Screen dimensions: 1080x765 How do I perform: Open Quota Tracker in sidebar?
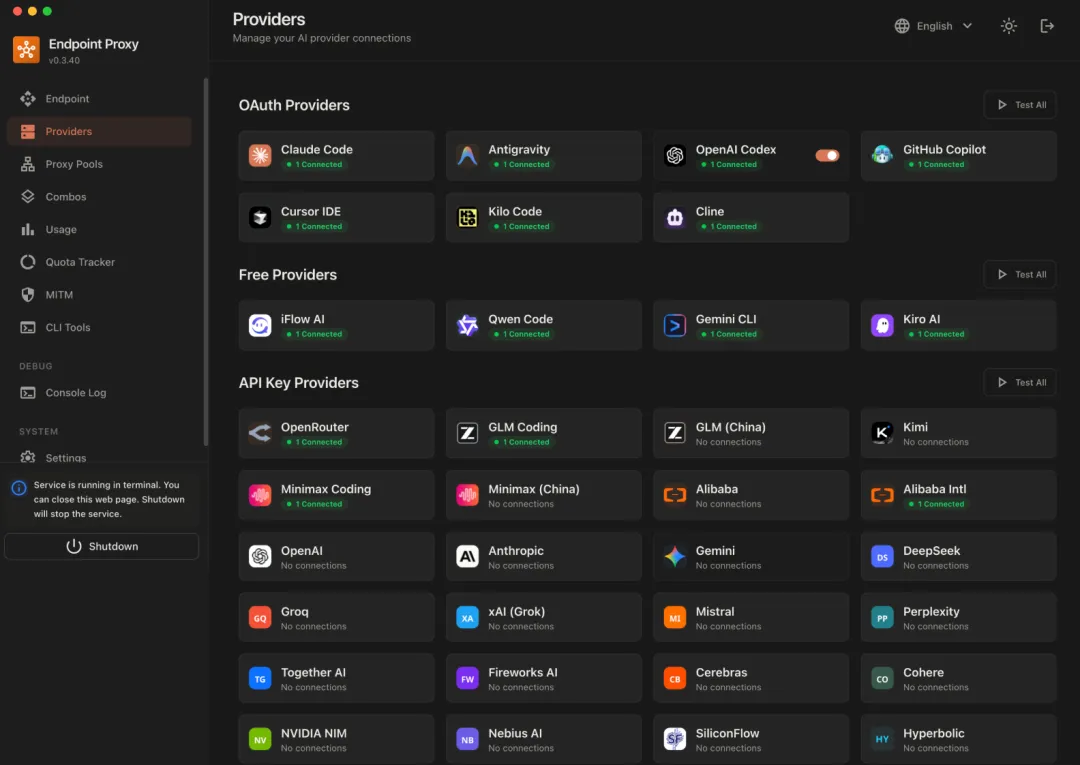[x=99, y=262]
